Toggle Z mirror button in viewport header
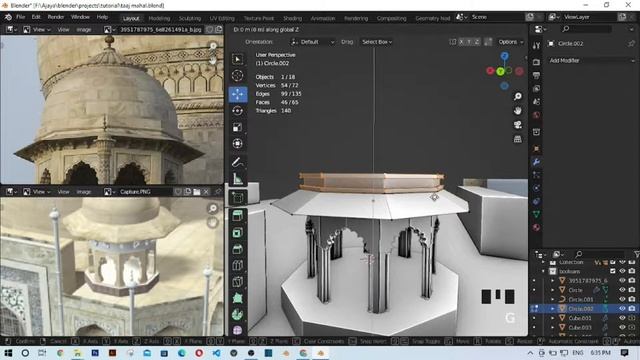 [477, 42]
